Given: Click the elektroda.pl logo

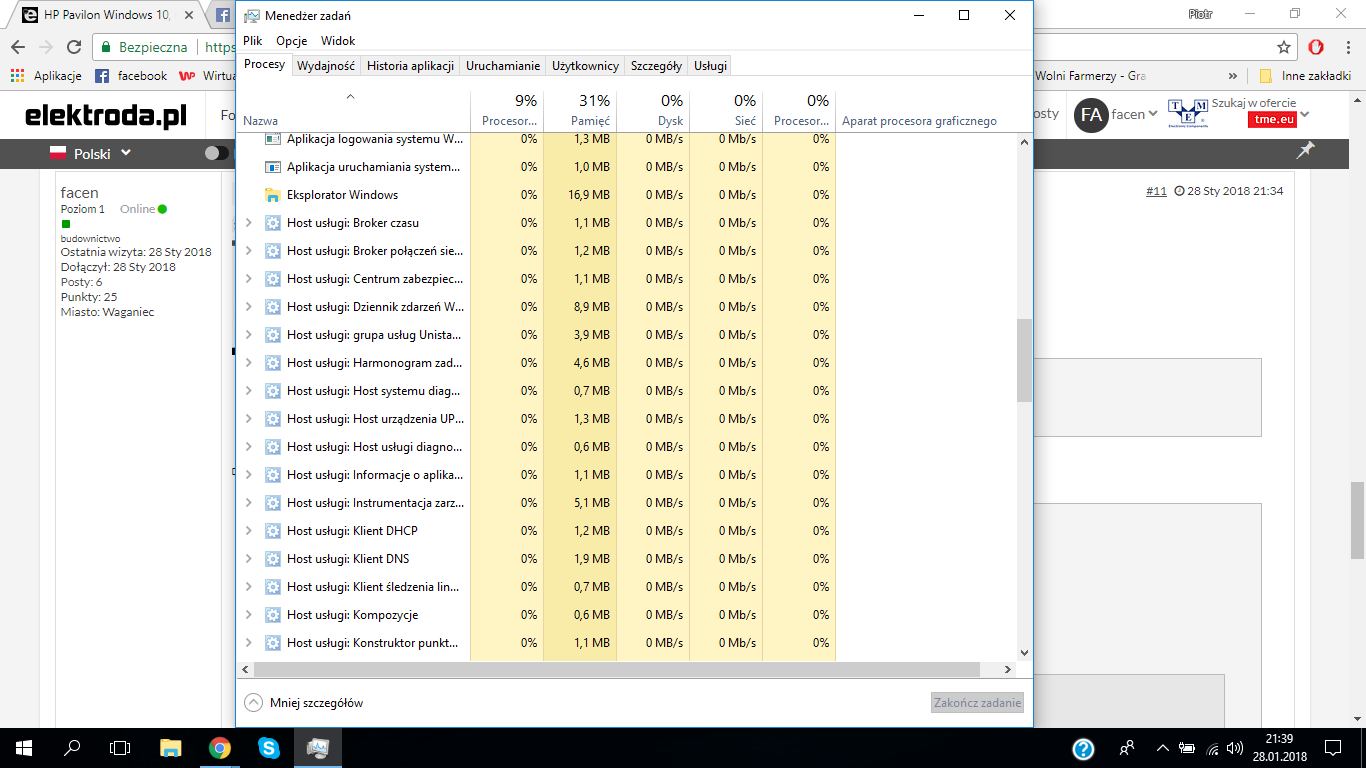Looking at the screenshot, I should click(106, 115).
